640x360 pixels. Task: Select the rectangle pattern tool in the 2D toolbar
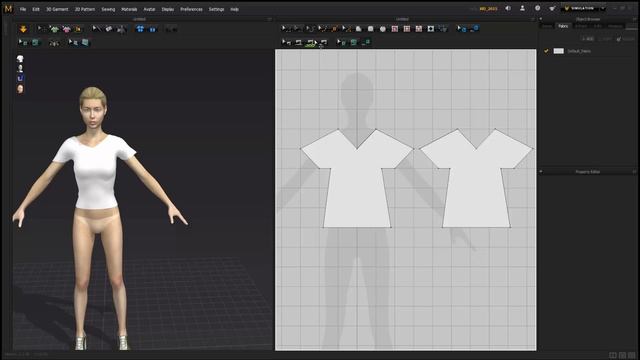[x=371, y=29]
